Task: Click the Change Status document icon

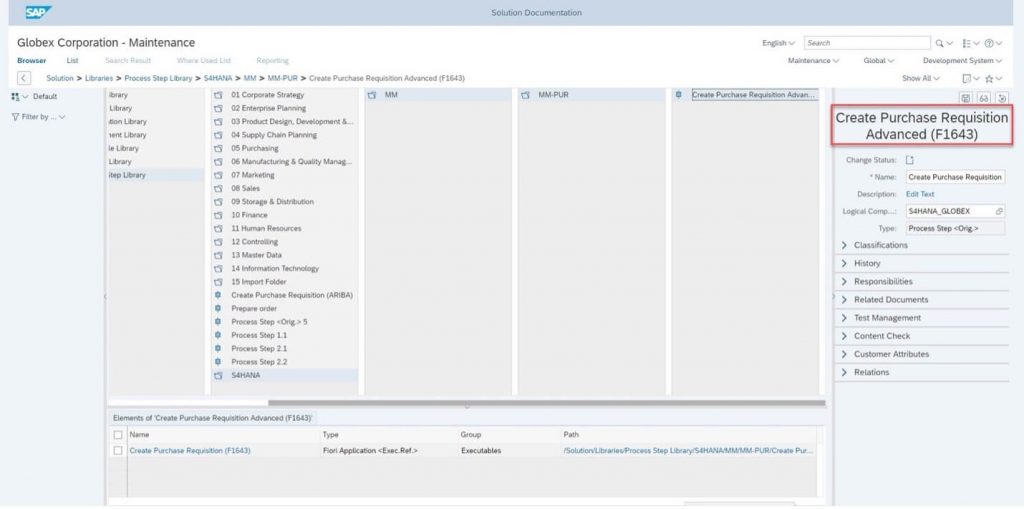Action: [x=910, y=160]
